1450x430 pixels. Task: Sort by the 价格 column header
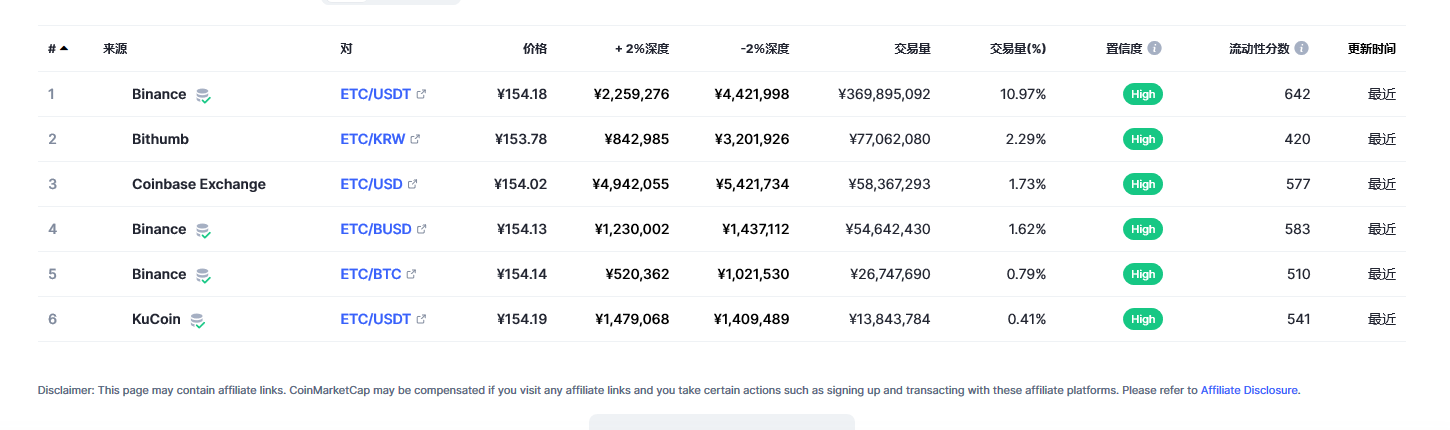click(x=535, y=48)
